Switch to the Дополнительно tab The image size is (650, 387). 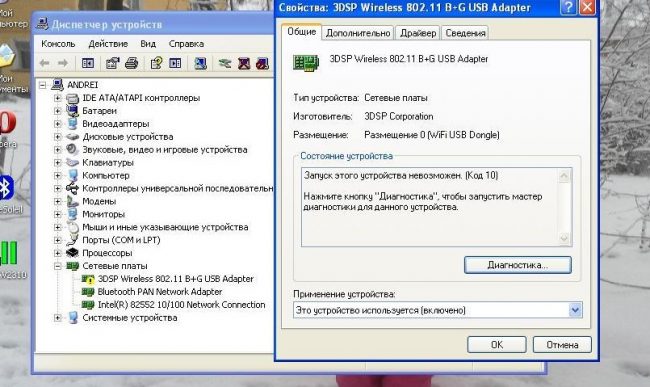click(x=358, y=33)
